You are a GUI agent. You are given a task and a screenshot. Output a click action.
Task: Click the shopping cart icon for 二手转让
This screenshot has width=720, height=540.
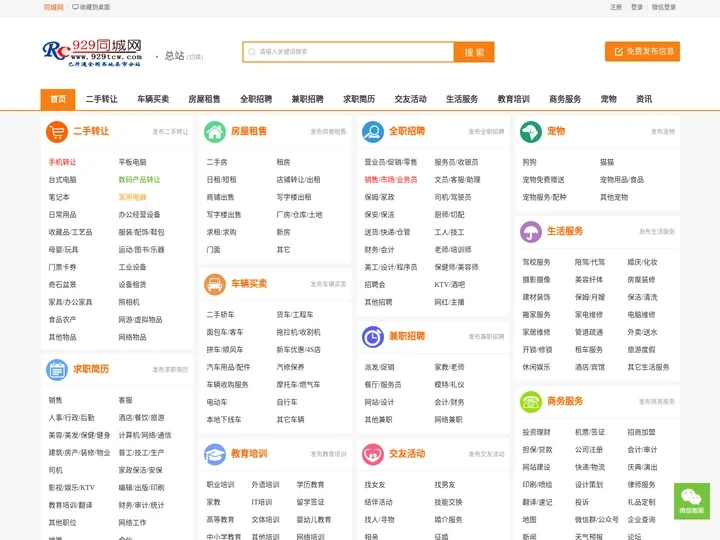coord(57,132)
